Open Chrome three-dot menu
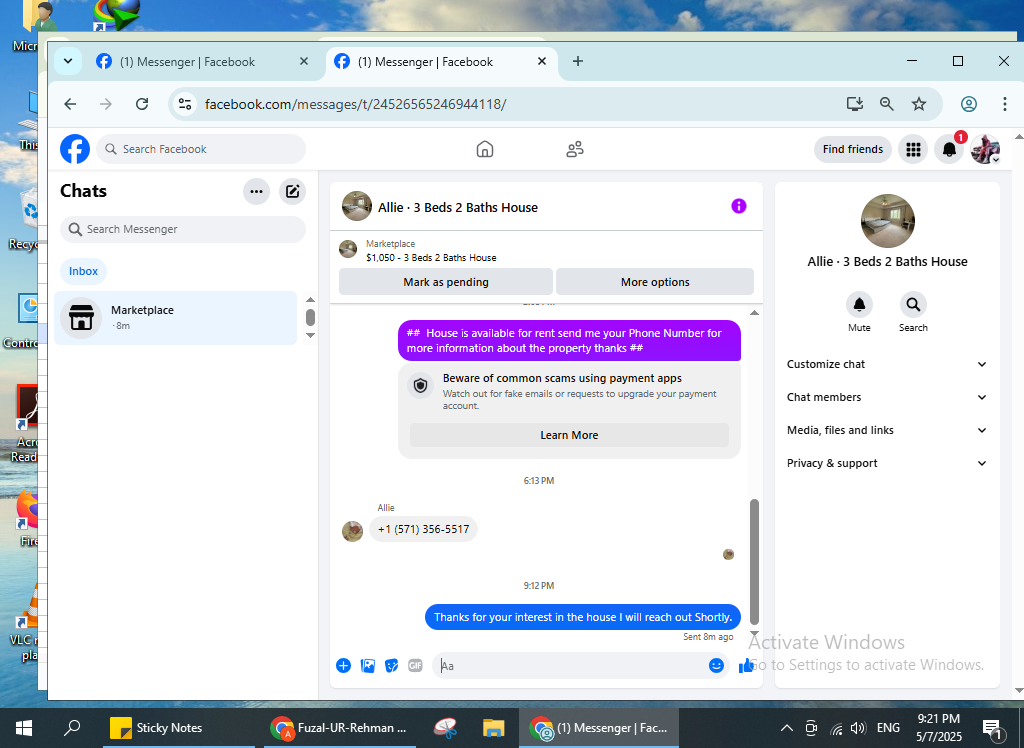This screenshot has width=1024, height=748. 1004,104
